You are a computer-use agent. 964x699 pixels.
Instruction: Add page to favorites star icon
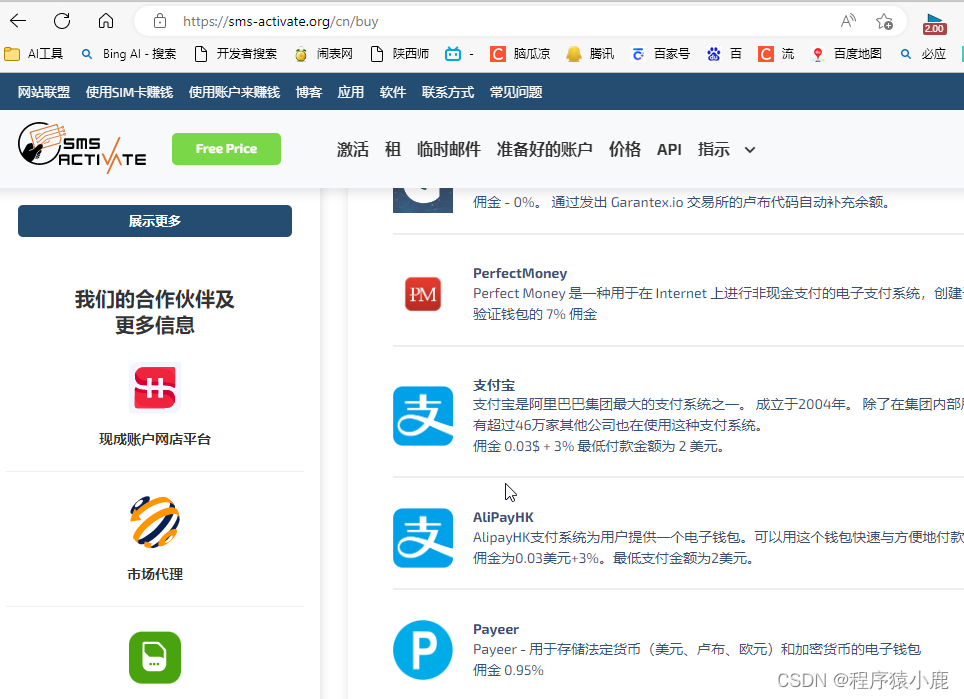coord(884,22)
